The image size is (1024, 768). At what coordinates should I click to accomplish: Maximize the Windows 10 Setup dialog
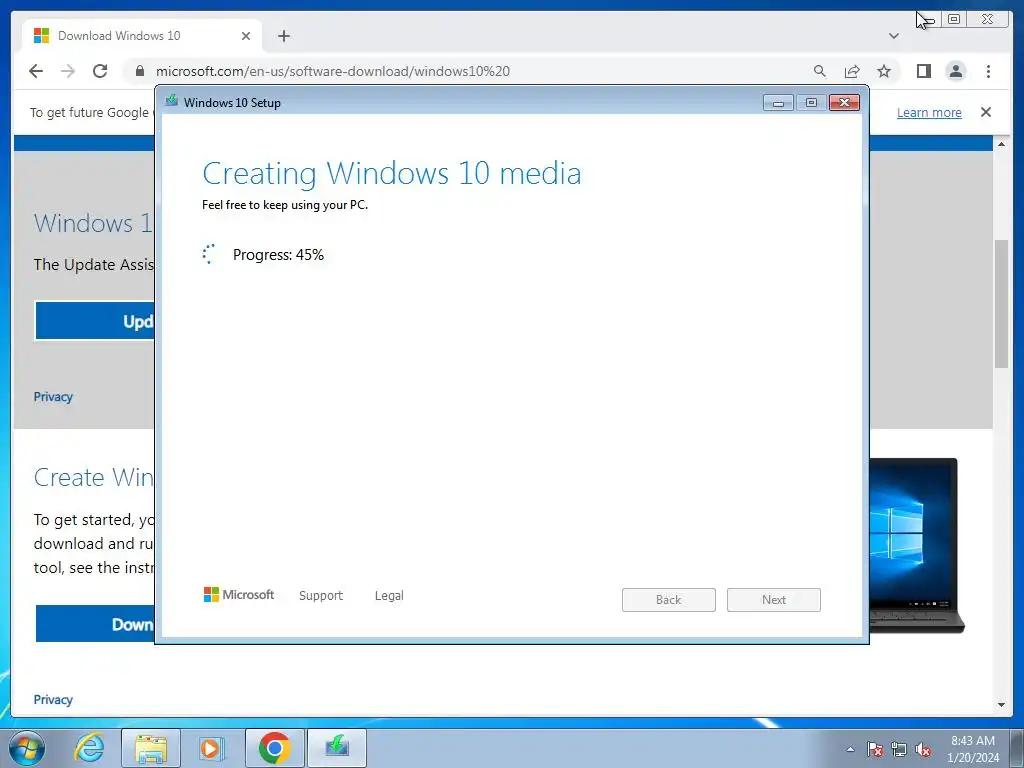(x=811, y=103)
